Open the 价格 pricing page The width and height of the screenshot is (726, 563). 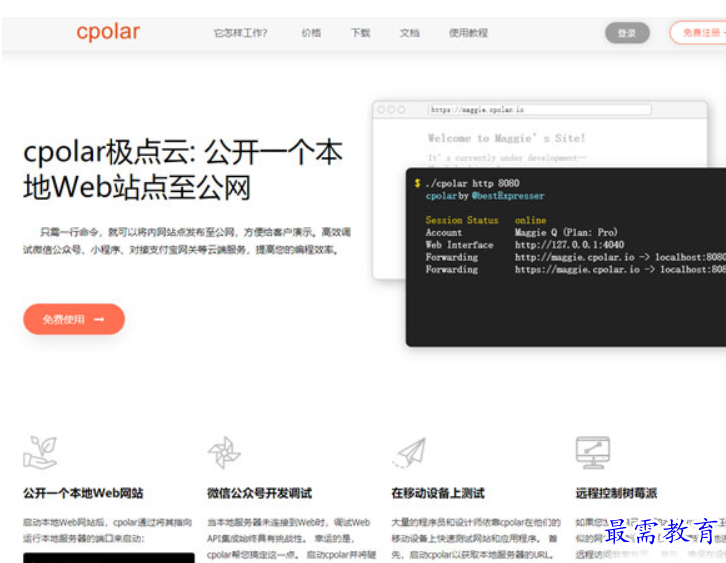coord(311,33)
